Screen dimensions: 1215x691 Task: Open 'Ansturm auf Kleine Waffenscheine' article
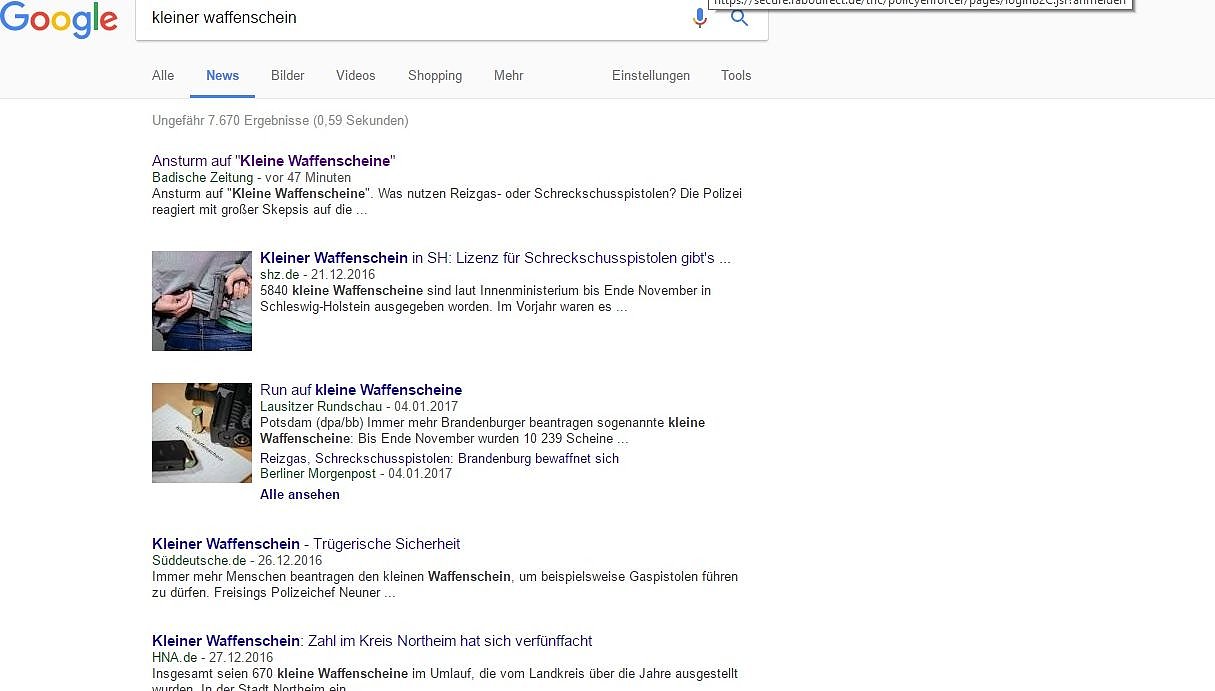tap(274, 161)
